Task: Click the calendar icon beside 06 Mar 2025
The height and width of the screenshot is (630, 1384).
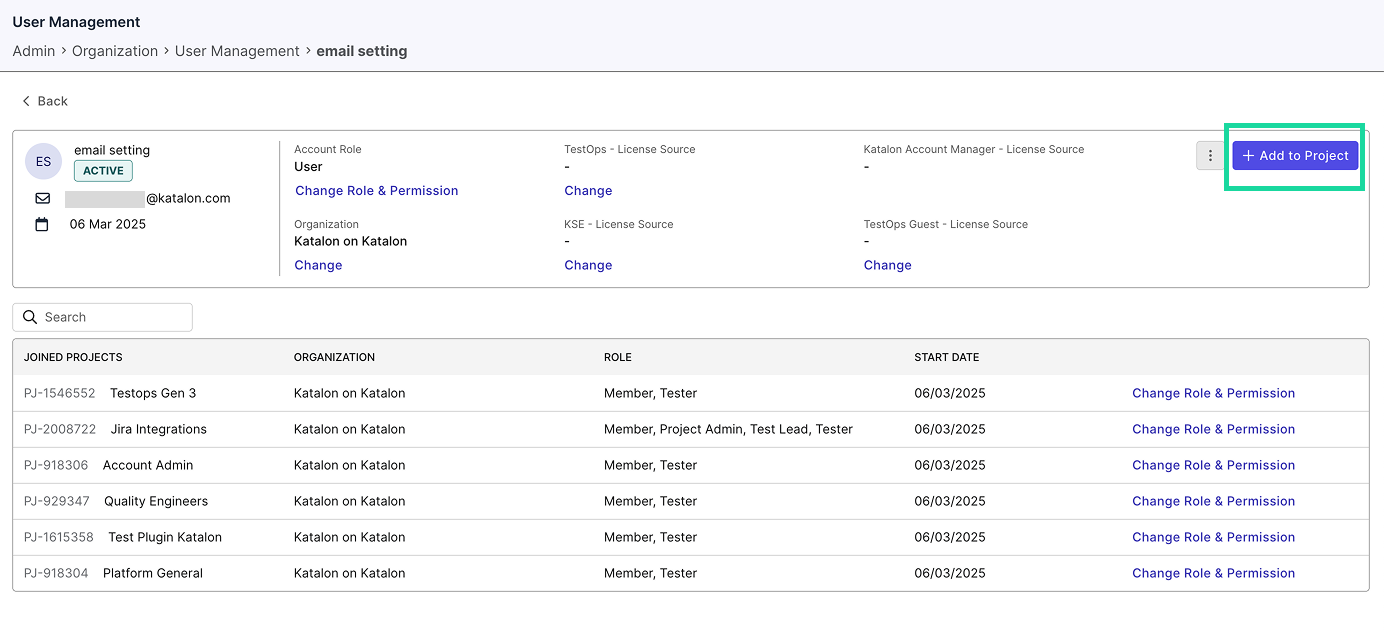Action: coord(42,224)
